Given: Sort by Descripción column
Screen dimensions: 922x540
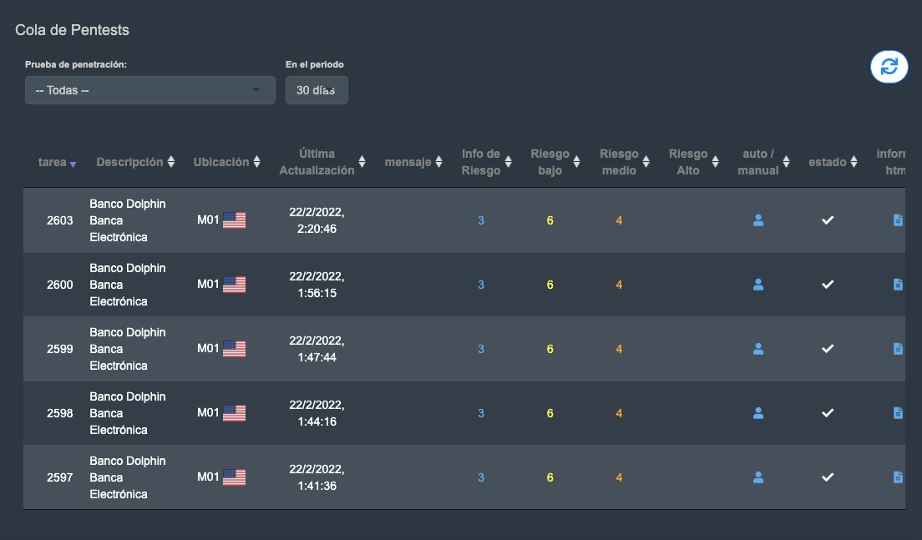Looking at the screenshot, I should (135, 162).
